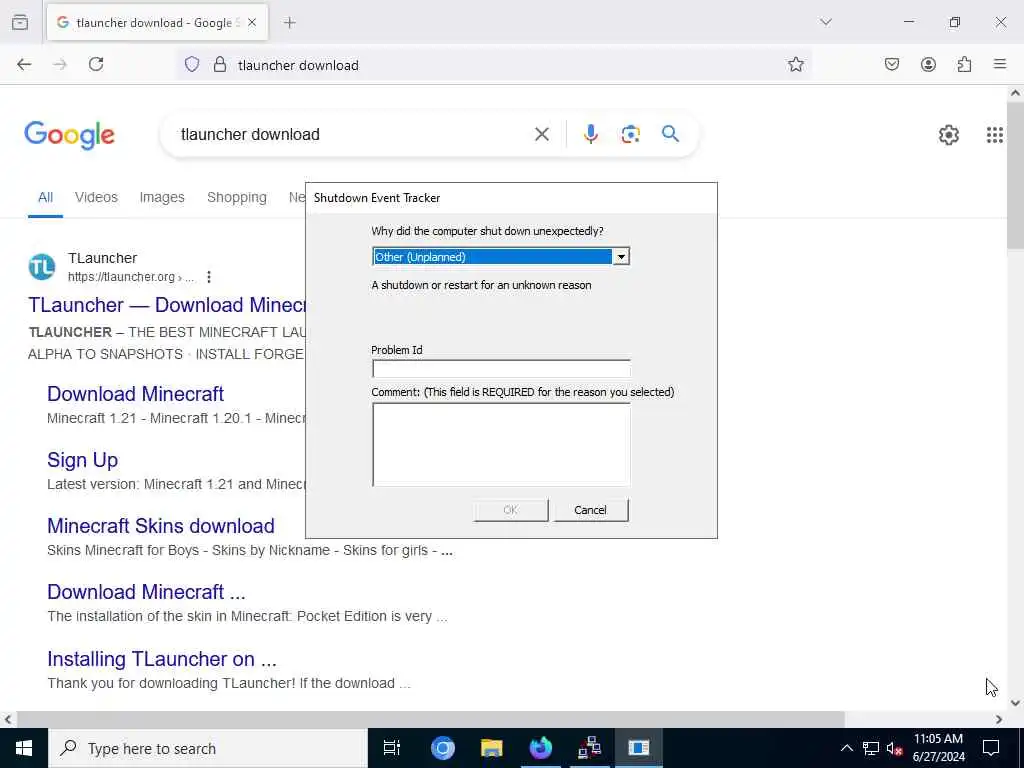Viewport: 1024px width, 768px height.
Task: Click the Firefox View icon in tab bar
Action: click(20, 22)
